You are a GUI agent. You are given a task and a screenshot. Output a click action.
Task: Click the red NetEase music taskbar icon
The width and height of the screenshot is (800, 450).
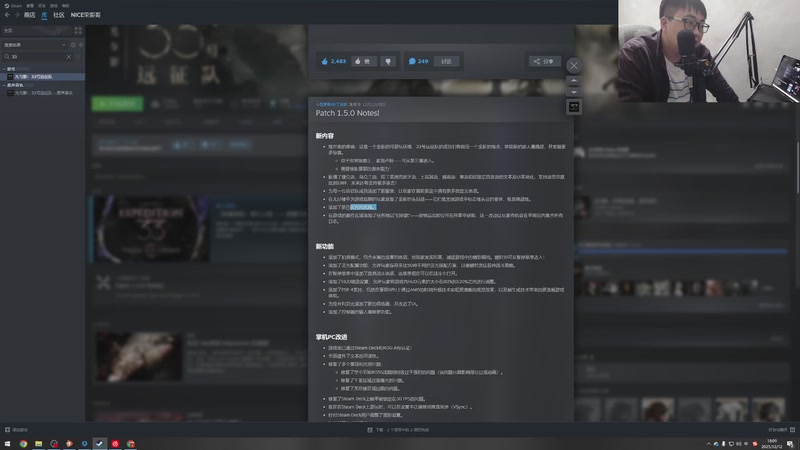tap(115, 444)
